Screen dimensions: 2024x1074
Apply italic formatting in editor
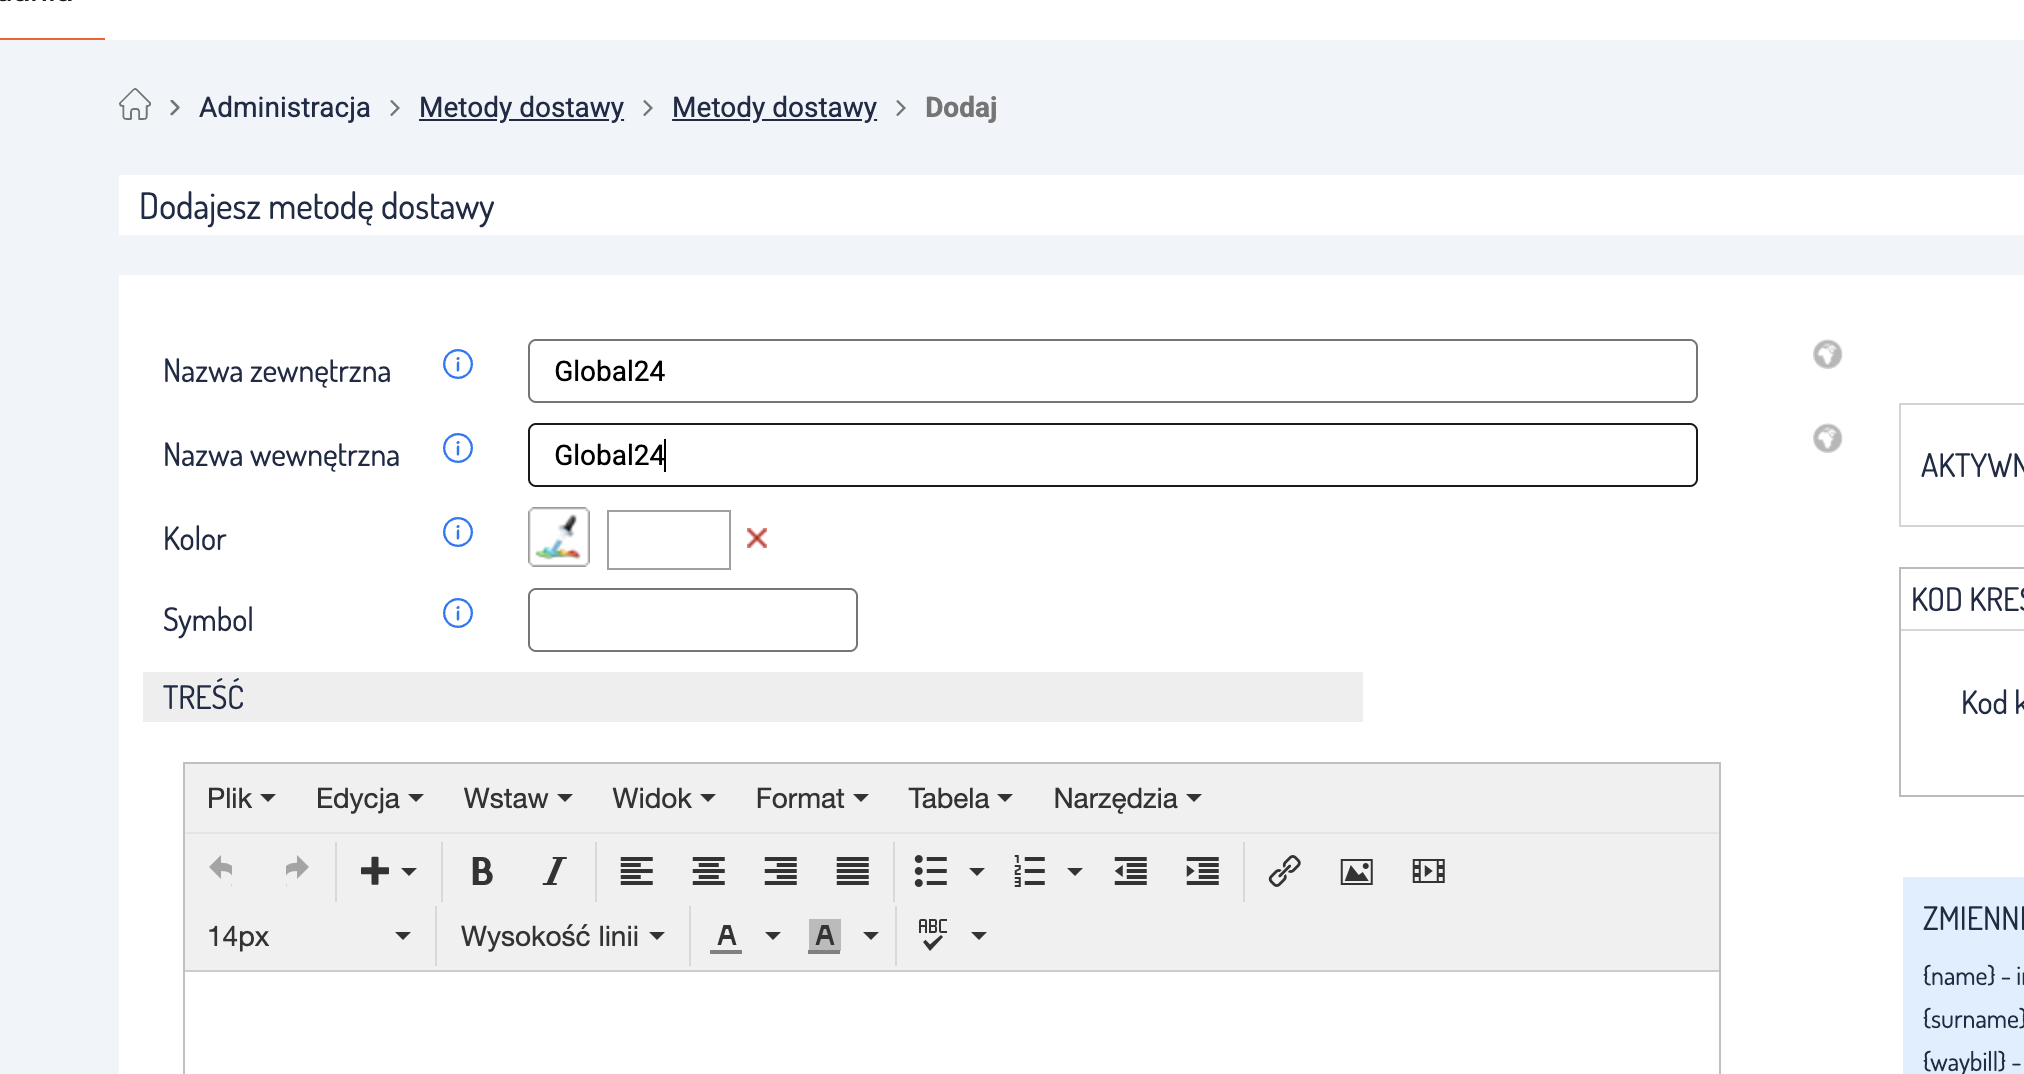coord(554,871)
